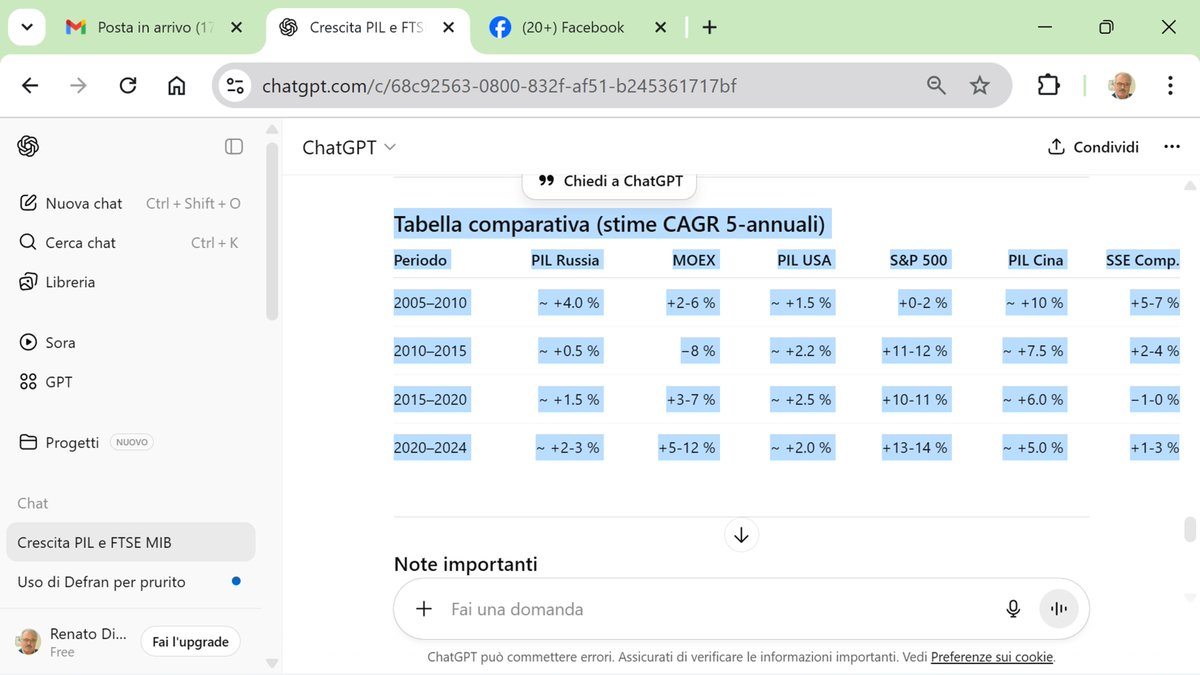1200x675 pixels.
Task: Open the Chrome three-dot menu
Action: pyautogui.click(x=1170, y=86)
